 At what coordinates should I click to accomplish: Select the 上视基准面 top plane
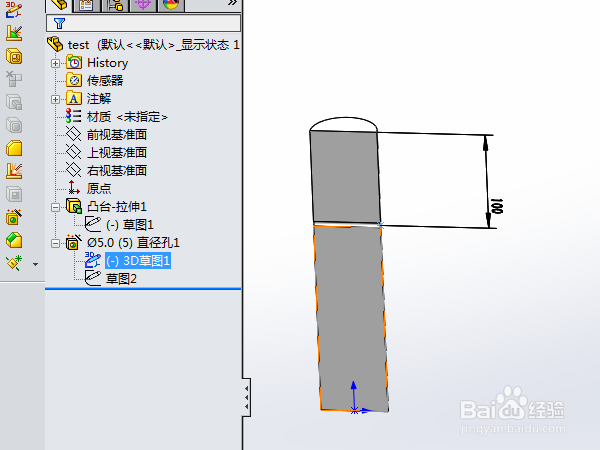(117, 153)
